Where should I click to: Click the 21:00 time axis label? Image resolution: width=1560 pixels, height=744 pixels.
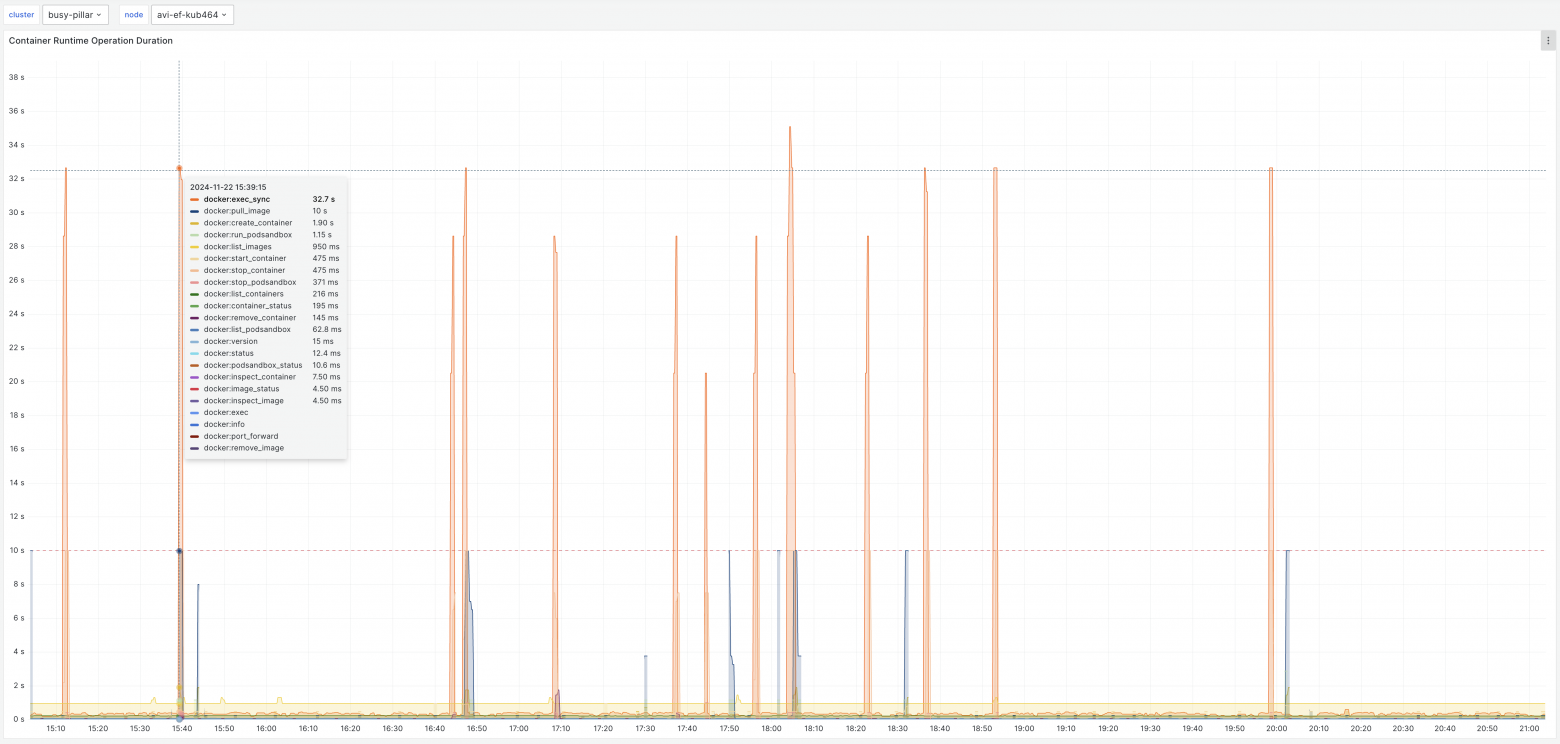click(1528, 729)
